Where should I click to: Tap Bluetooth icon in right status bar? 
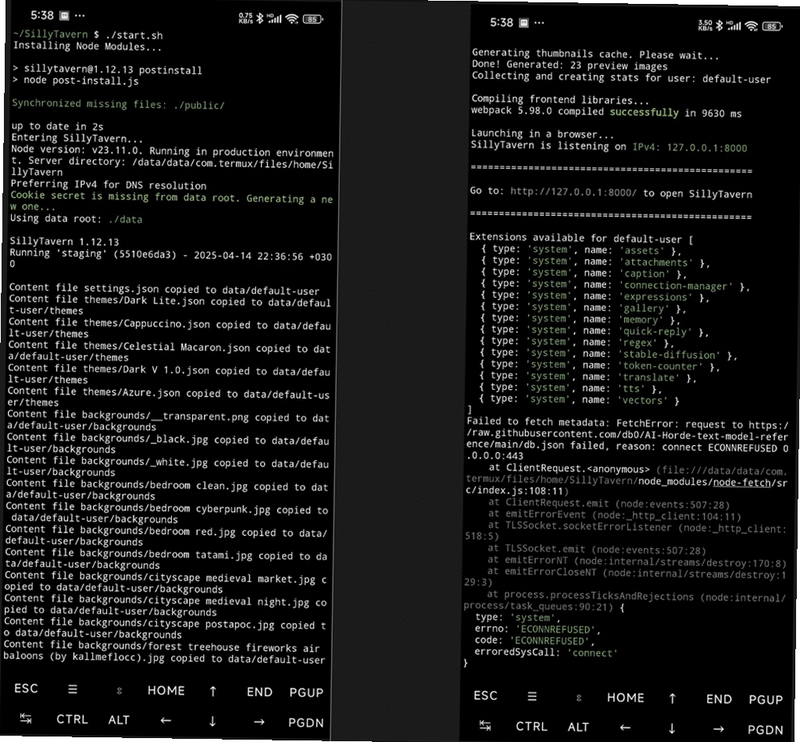[x=719, y=26]
